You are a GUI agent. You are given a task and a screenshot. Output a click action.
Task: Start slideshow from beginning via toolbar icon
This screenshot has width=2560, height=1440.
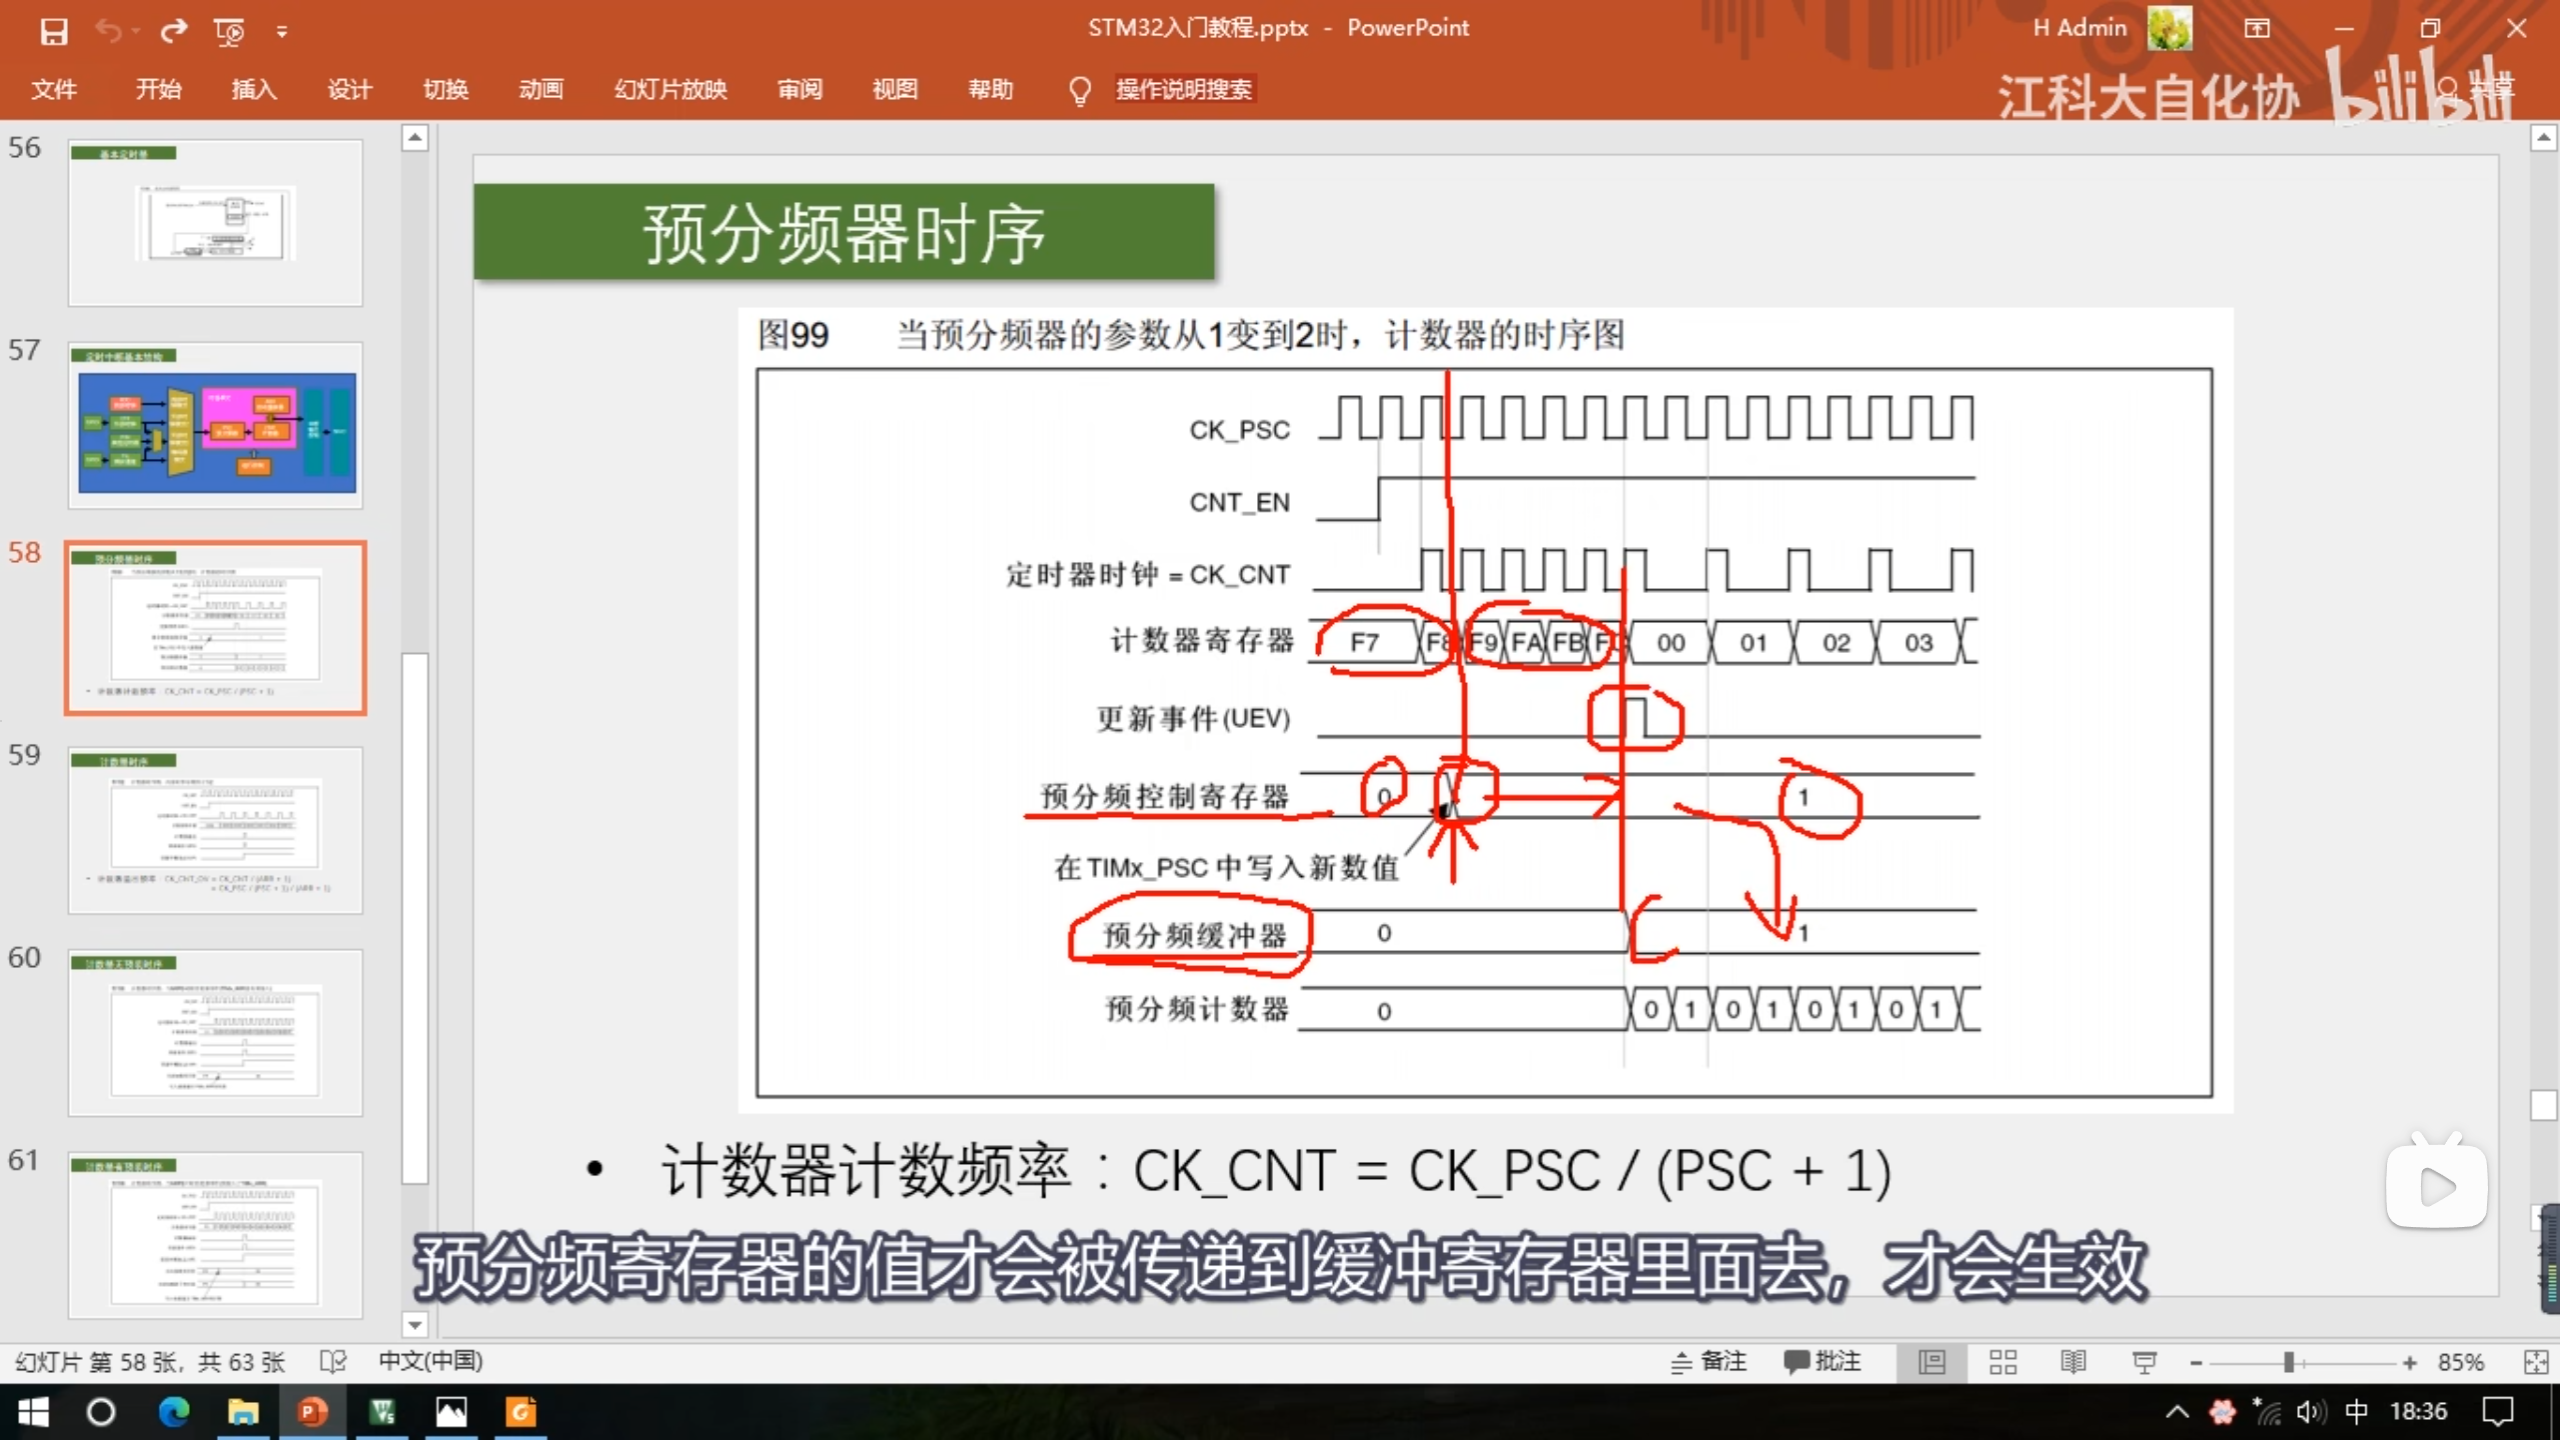pos(229,32)
